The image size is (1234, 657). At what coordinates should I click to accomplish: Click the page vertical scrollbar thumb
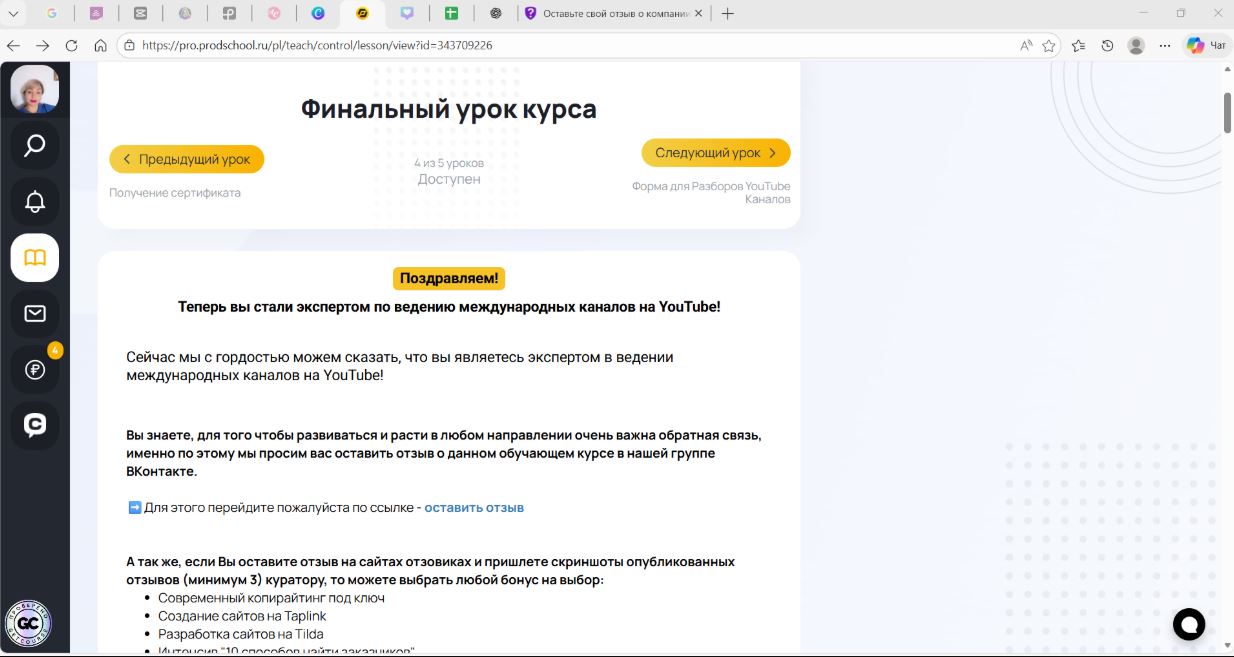1227,112
